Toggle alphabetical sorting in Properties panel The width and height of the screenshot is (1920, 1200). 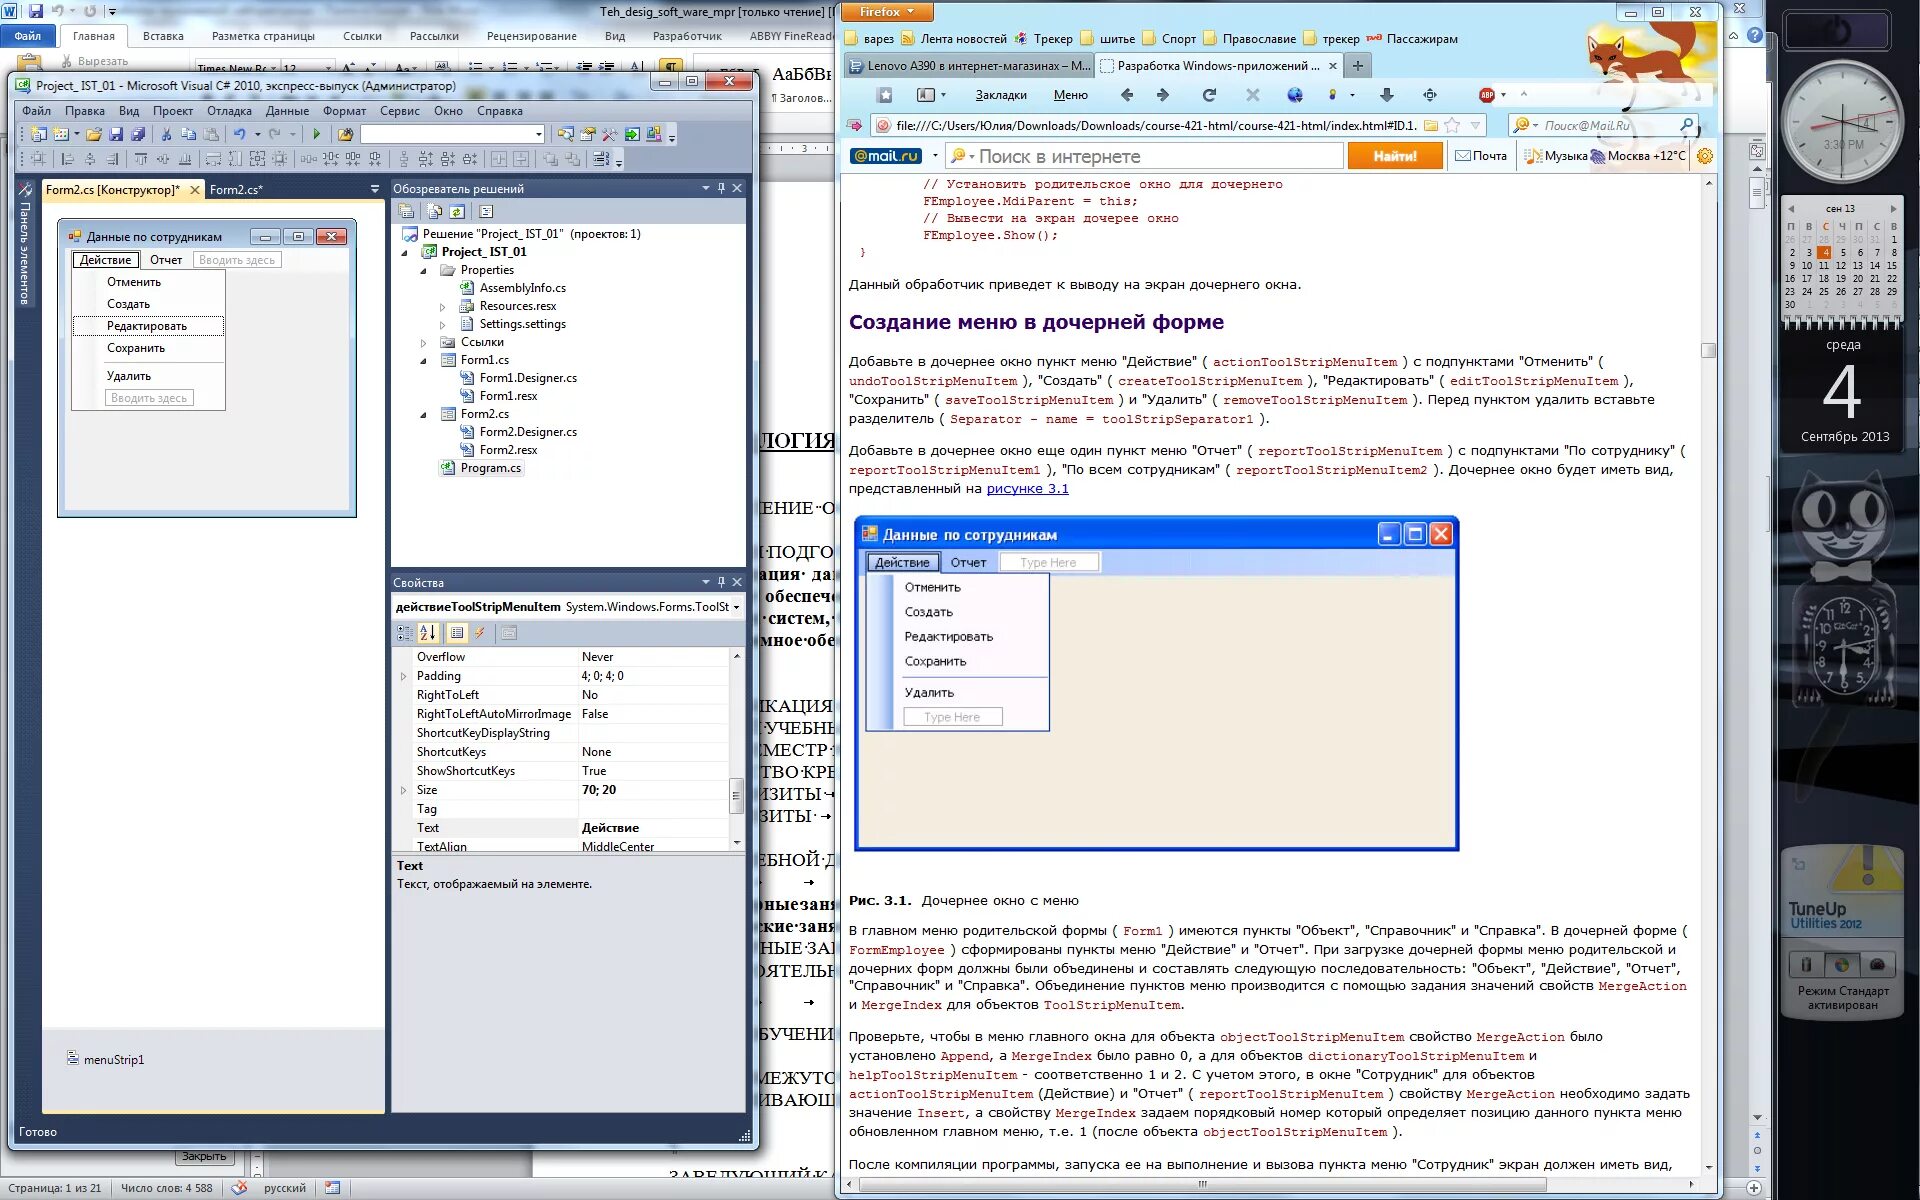pyautogui.click(x=428, y=633)
